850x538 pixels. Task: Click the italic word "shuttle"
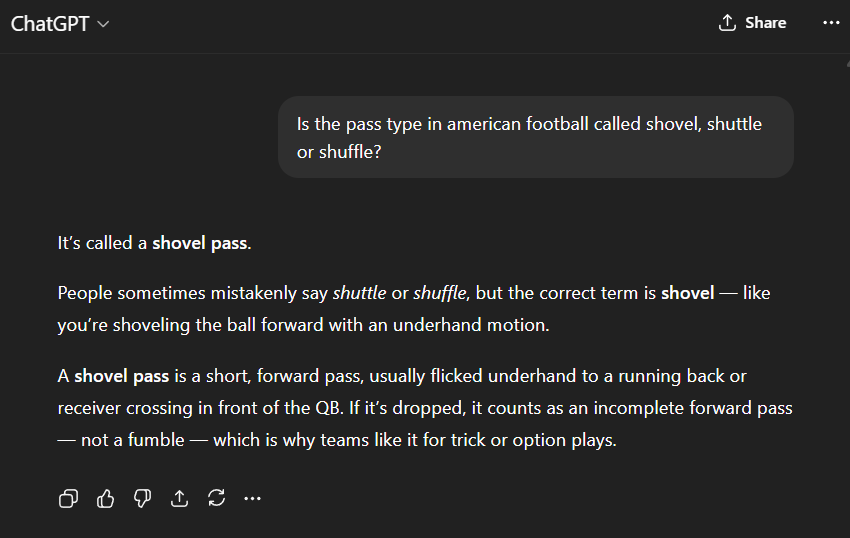pos(359,293)
